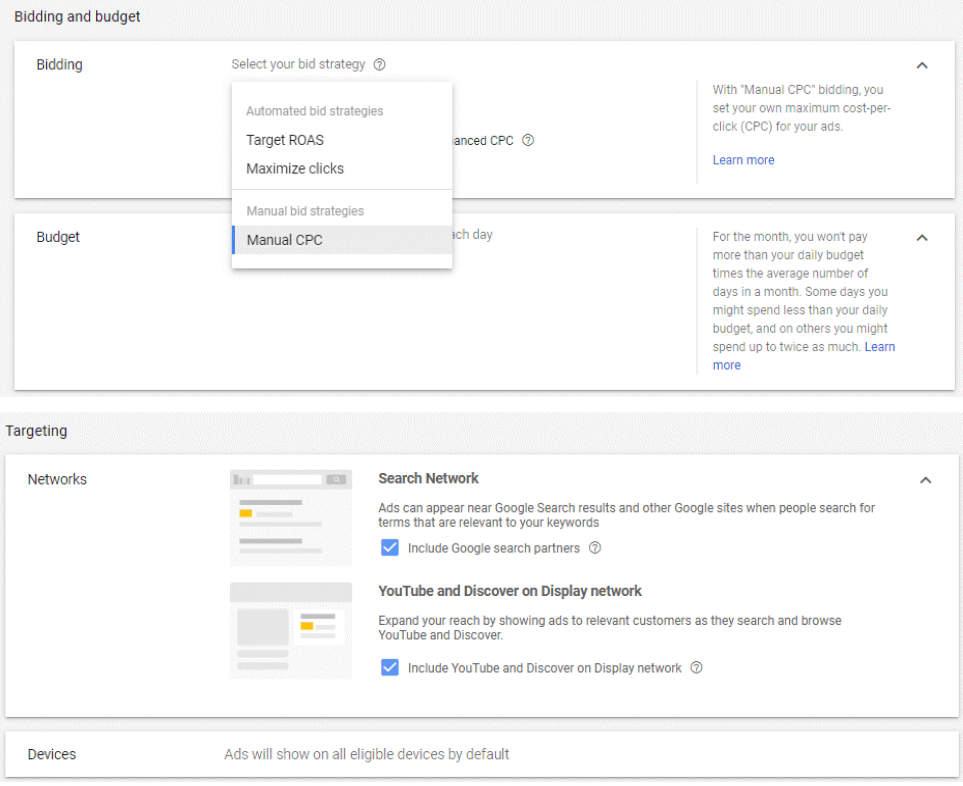Open Learn more link about Manual CPC
963x786 pixels.
[x=743, y=160]
